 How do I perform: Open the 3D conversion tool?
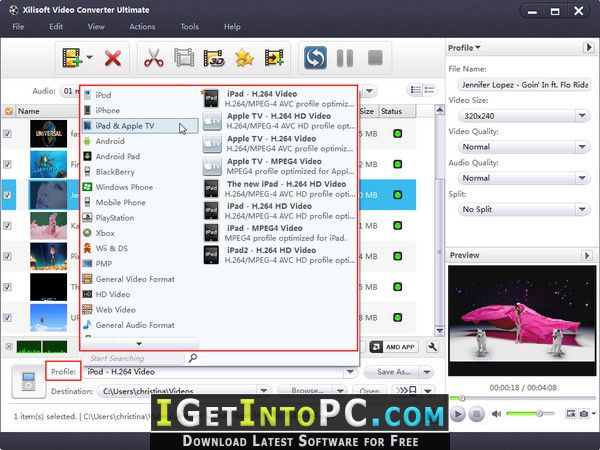point(214,58)
